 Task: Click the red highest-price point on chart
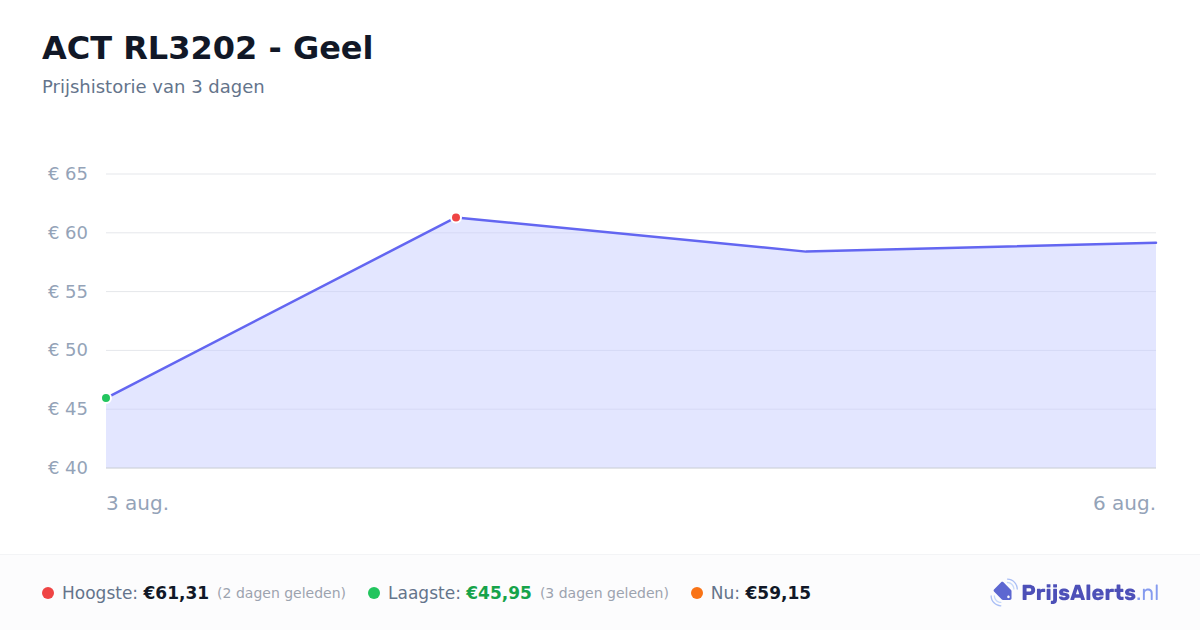(x=456, y=217)
